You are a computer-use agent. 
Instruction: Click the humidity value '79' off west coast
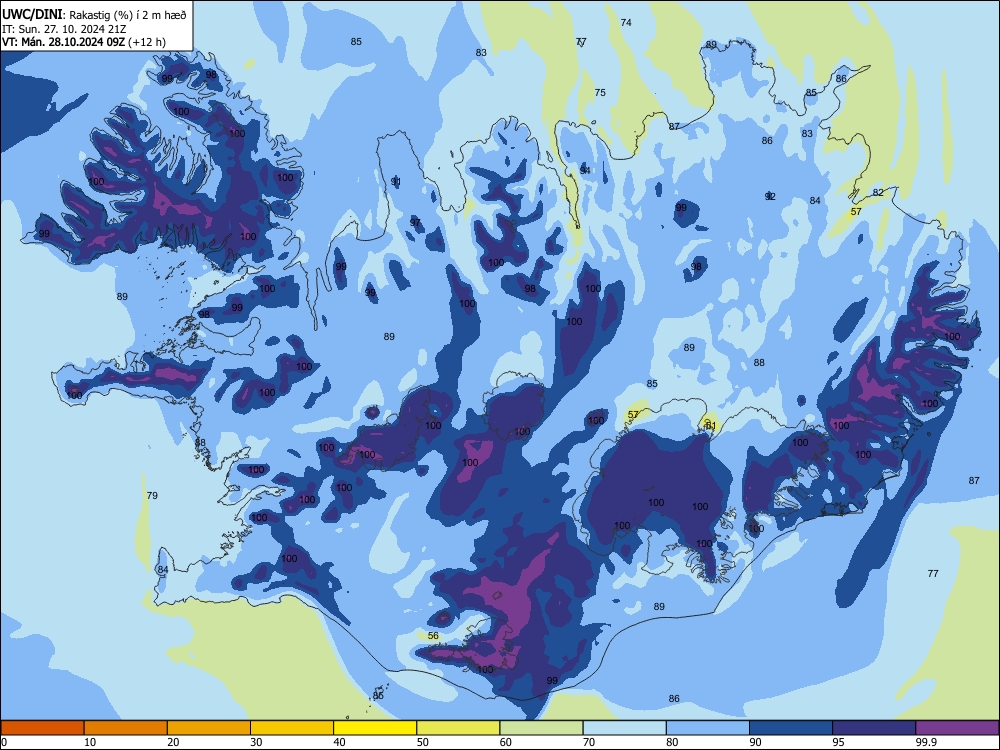pyautogui.click(x=152, y=496)
